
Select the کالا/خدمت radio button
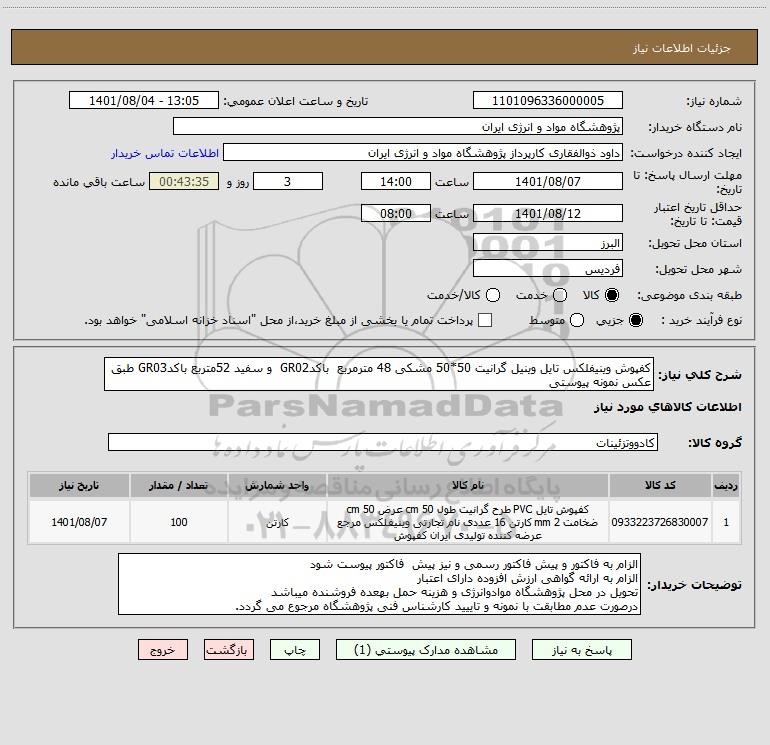(x=493, y=295)
